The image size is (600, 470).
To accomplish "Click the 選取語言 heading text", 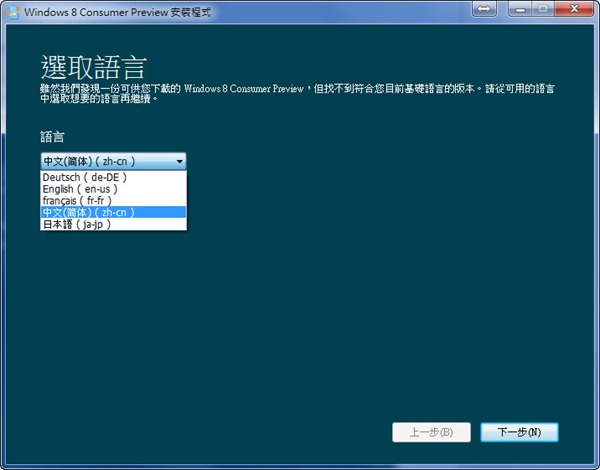I will tap(94, 67).
